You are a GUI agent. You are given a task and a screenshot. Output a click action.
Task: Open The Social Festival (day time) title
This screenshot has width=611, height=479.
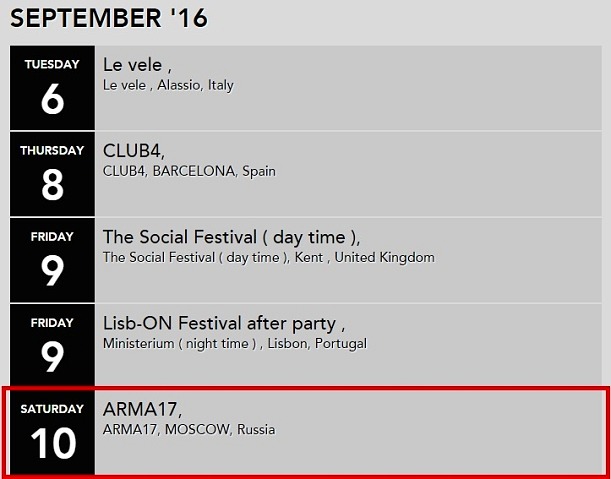tap(231, 237)
